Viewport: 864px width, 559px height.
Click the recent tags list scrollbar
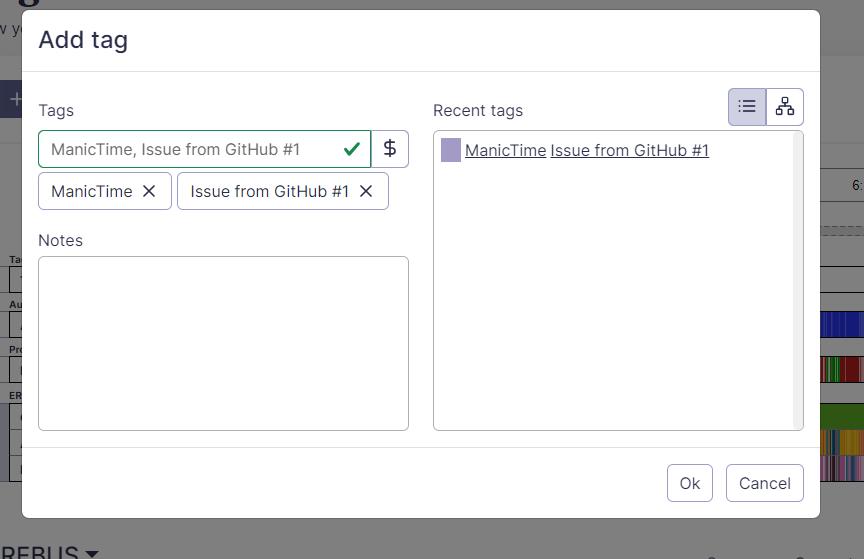[x=797, y=280]
